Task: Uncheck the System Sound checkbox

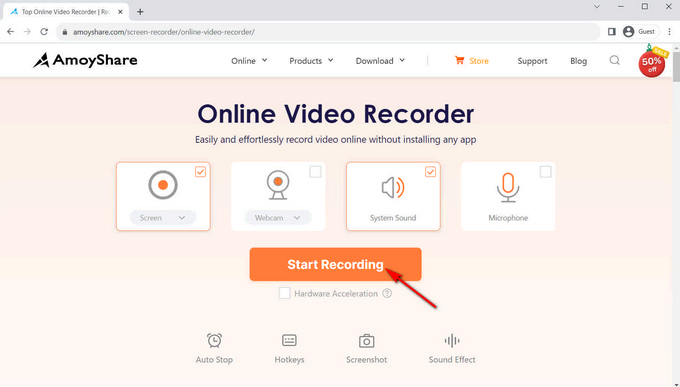Action: tap(430, 172)
